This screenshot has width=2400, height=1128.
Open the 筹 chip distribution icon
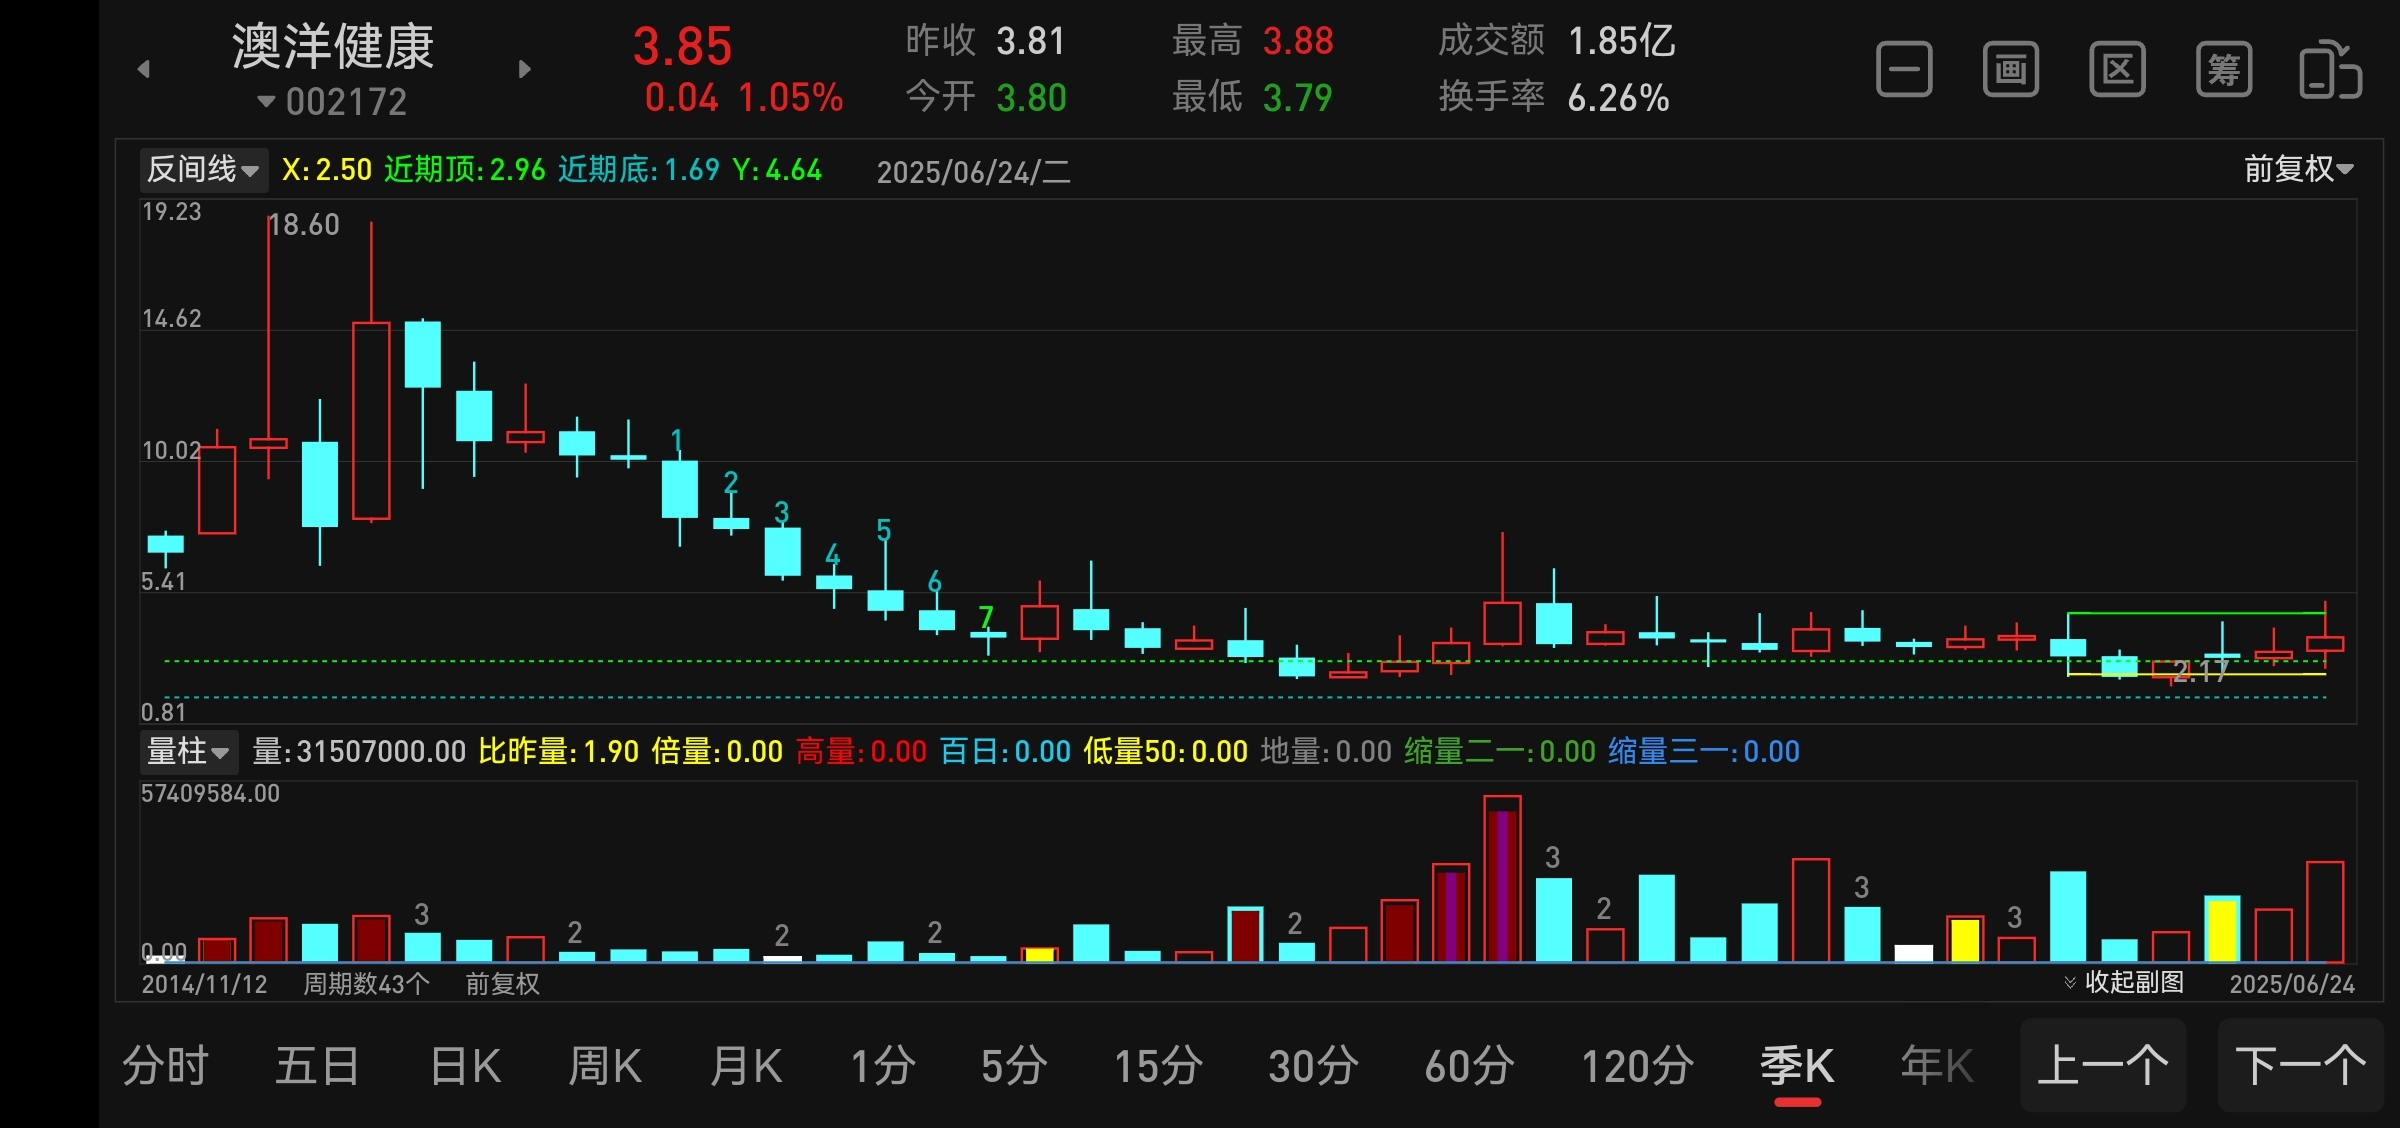pyautogui.click(x=2224, y=70)
